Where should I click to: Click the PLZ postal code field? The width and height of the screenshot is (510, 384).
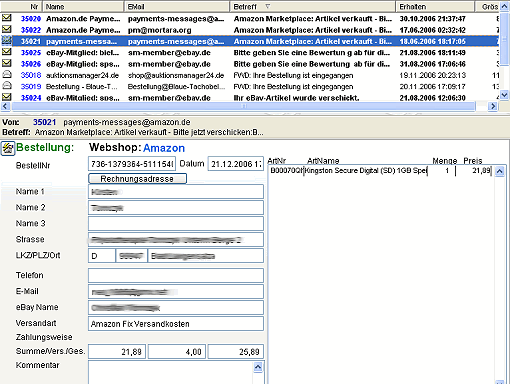coord(132,256)
